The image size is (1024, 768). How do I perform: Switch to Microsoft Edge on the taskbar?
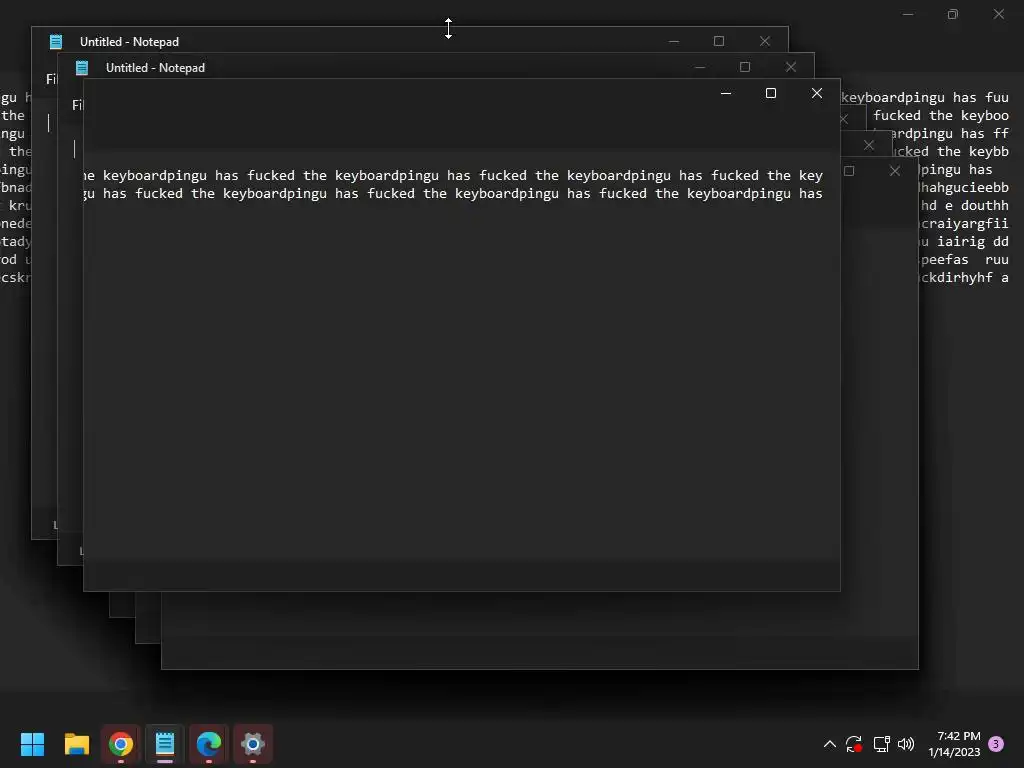(x=209, y=744)
